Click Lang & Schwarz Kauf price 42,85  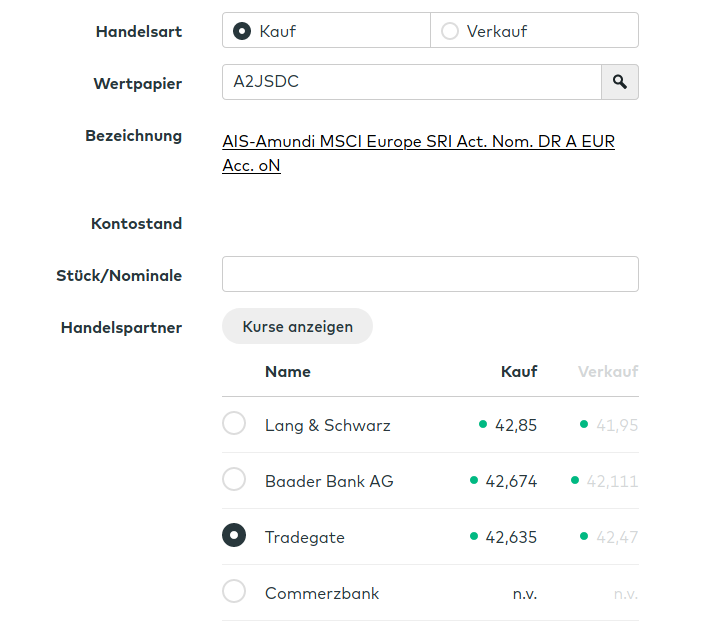click(x=516, y=425)
